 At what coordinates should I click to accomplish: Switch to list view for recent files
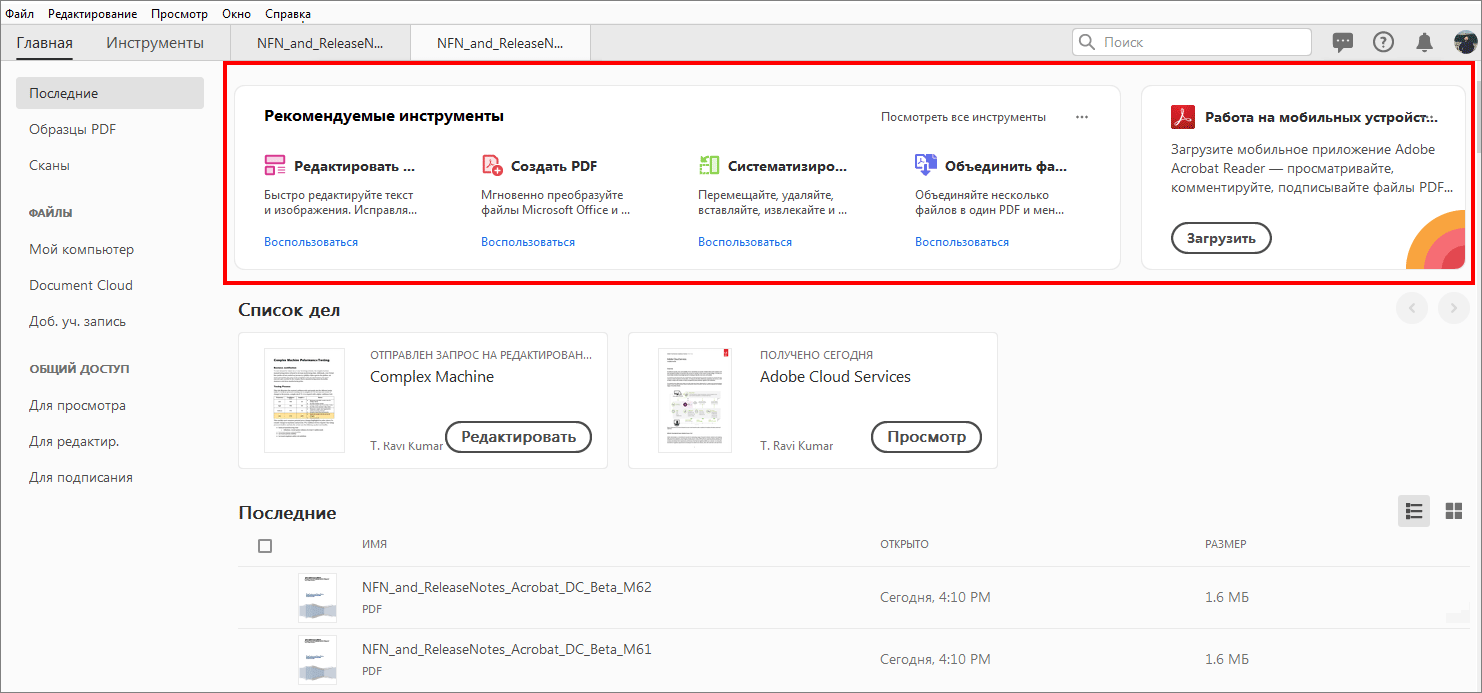pos(1413,511)
